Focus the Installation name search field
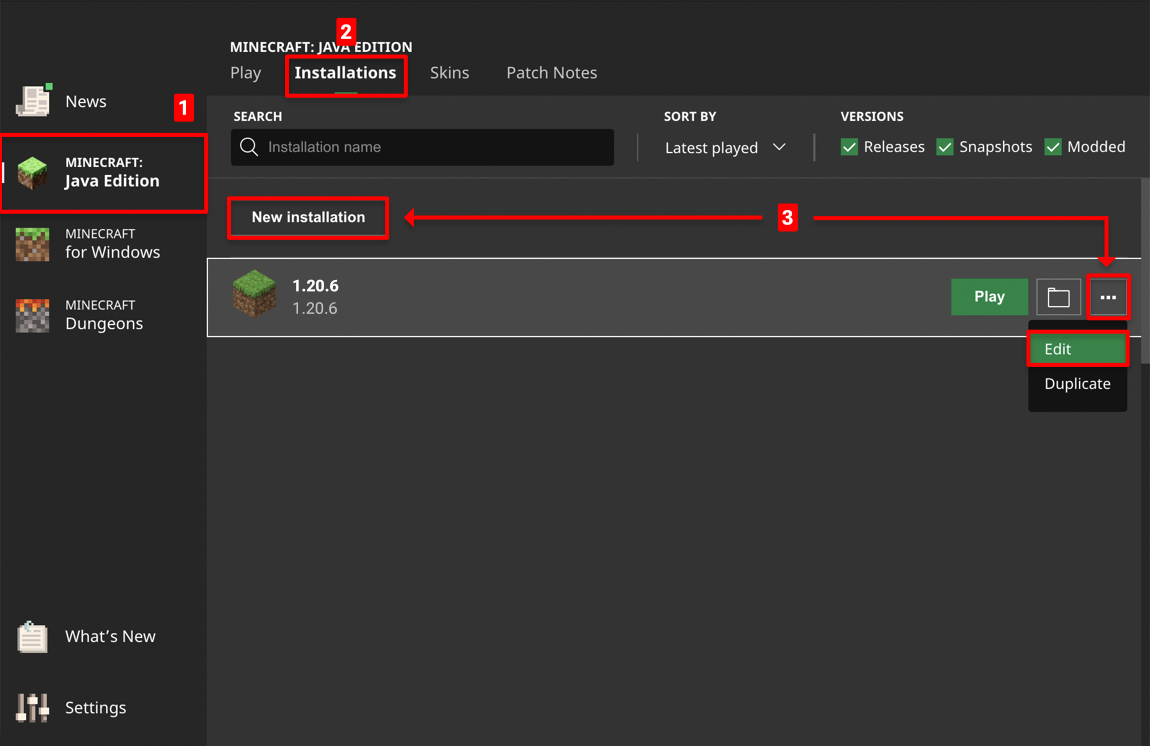 pos(435,148)
